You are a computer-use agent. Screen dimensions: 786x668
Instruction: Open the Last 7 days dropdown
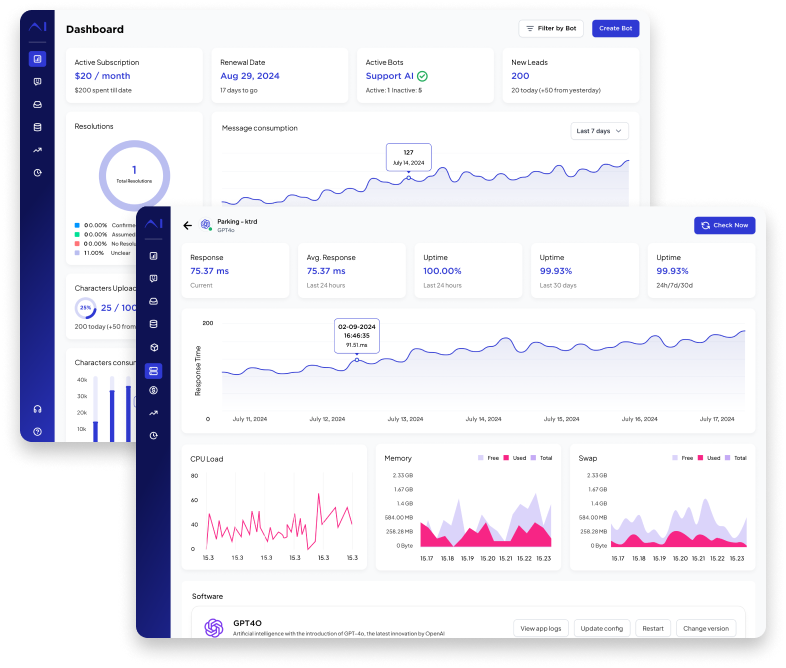click(x=600, y=131)
